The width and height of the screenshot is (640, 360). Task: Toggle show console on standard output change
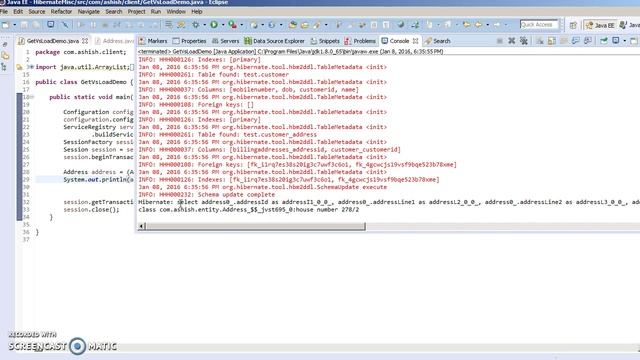pos(576,41)
